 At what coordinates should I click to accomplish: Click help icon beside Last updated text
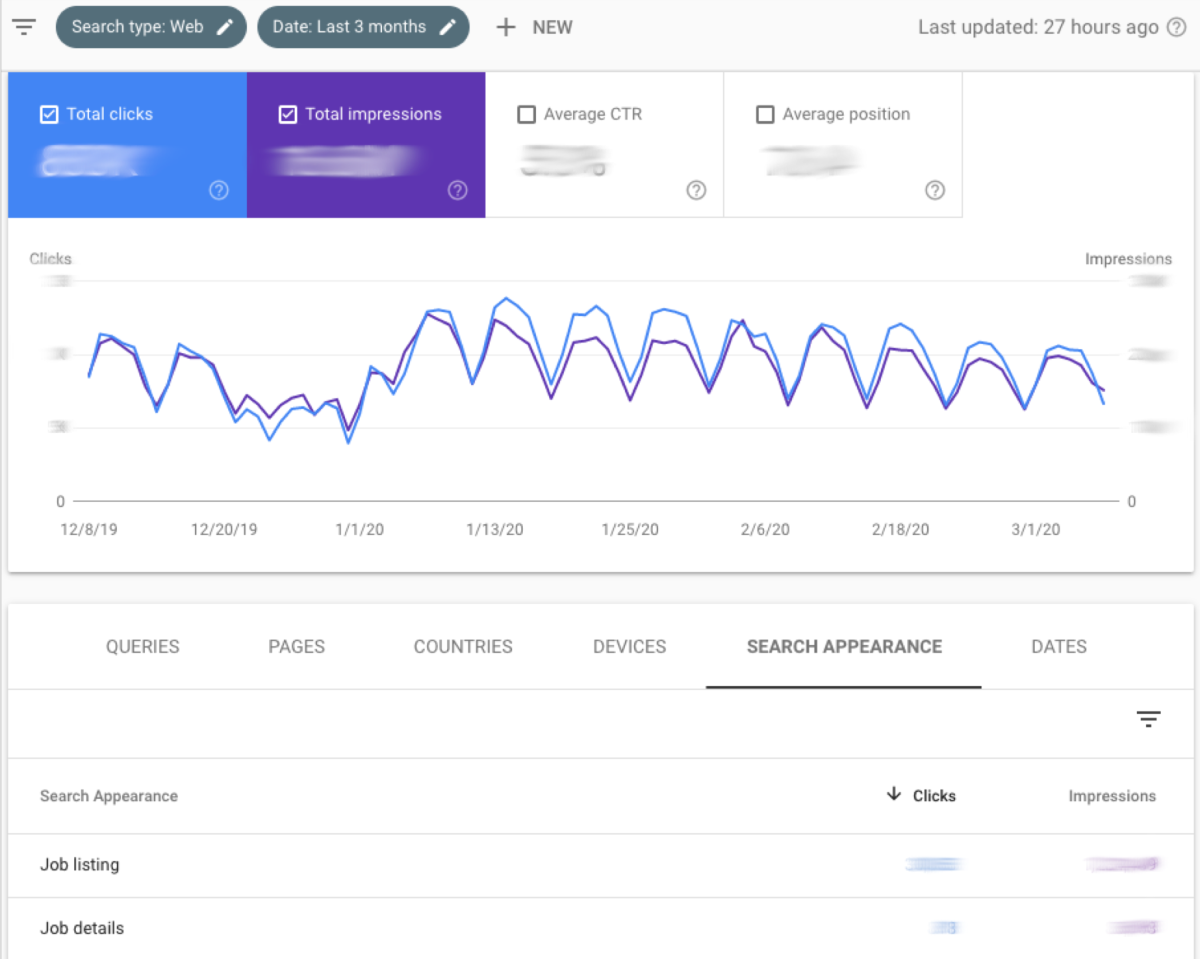tap(1177, 28)
